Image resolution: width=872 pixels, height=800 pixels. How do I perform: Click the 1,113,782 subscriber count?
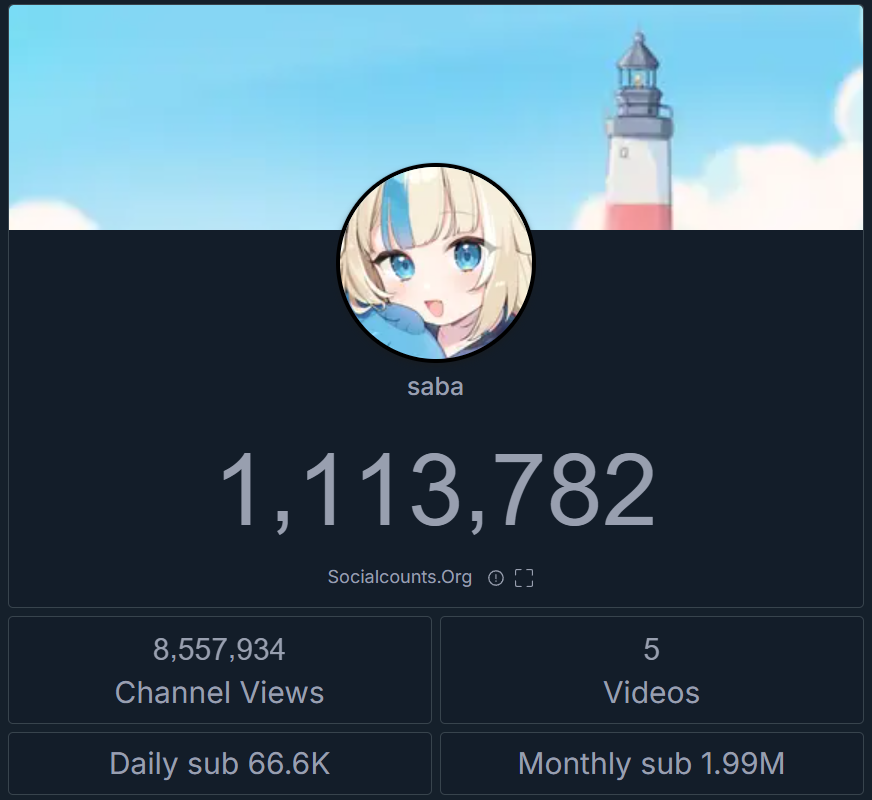click(437, 490)
